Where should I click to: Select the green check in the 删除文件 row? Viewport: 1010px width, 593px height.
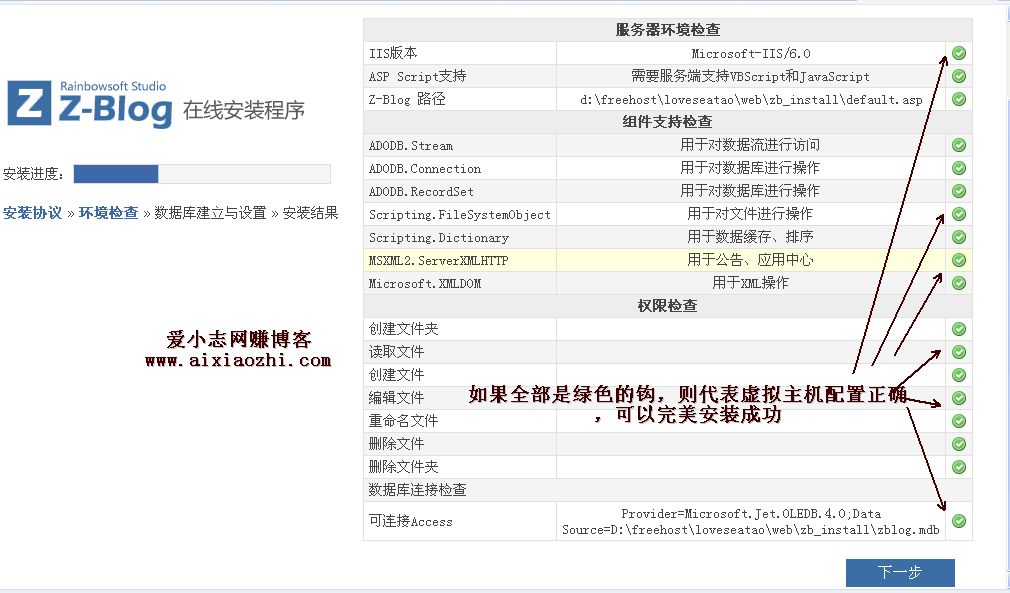pyautogui.click(x=958, y=444)
